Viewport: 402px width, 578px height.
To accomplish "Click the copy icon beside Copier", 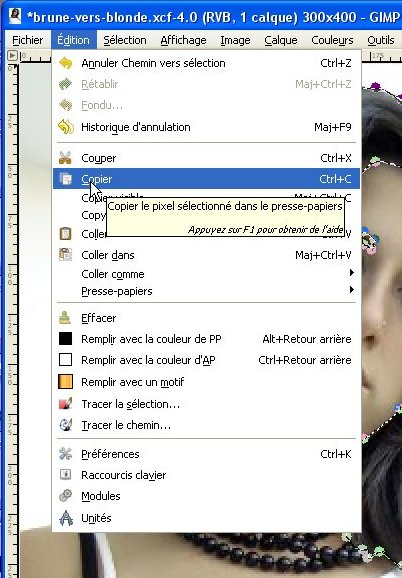I will click(x=66, y=179).
